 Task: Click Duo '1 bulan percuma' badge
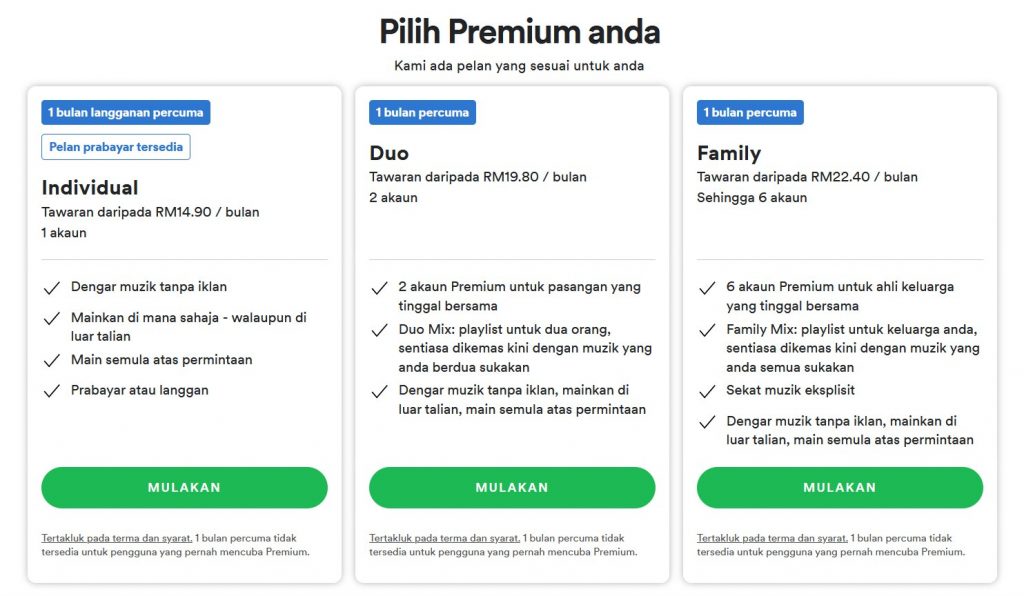tap(423, 112)
